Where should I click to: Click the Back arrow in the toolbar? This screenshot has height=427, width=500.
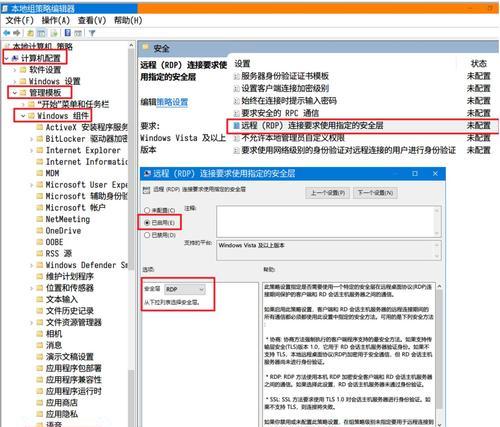coord(6,33)
